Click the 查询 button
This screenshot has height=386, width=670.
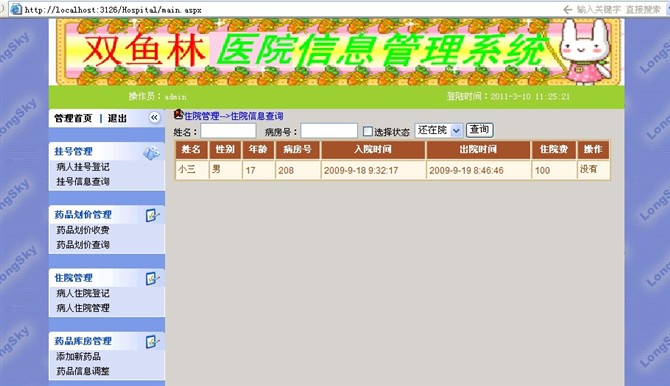click(x=479, y=130)
